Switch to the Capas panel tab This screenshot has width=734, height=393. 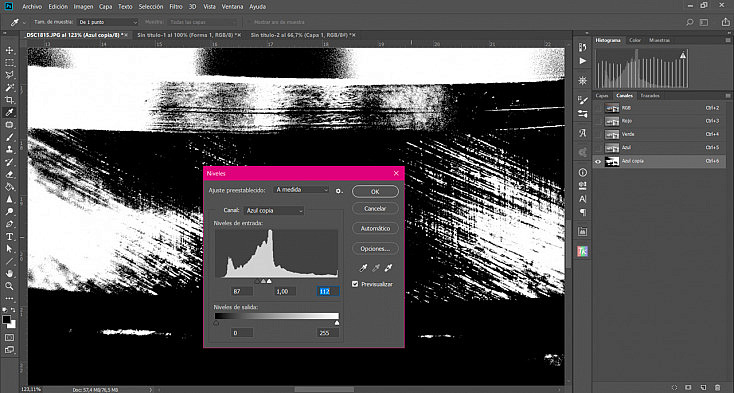602,95
